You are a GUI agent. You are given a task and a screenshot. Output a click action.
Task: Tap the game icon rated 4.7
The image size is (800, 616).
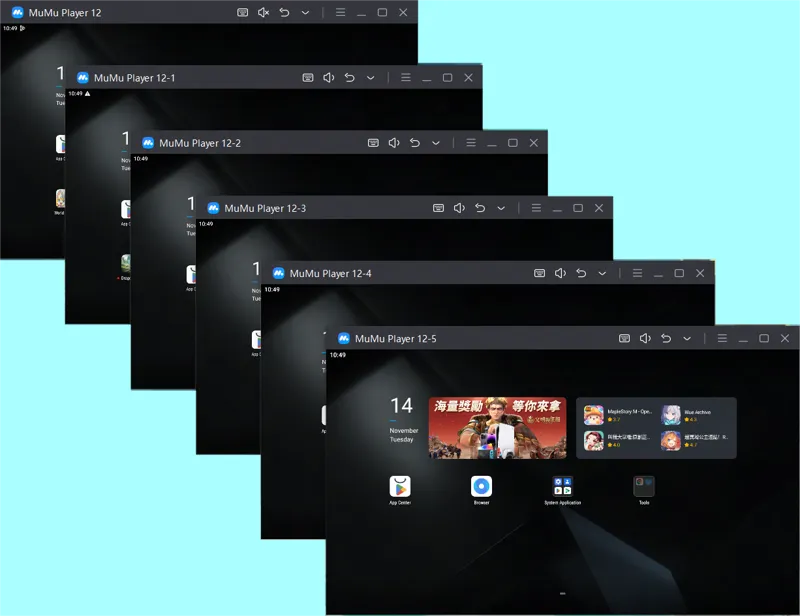coord(671,441)
